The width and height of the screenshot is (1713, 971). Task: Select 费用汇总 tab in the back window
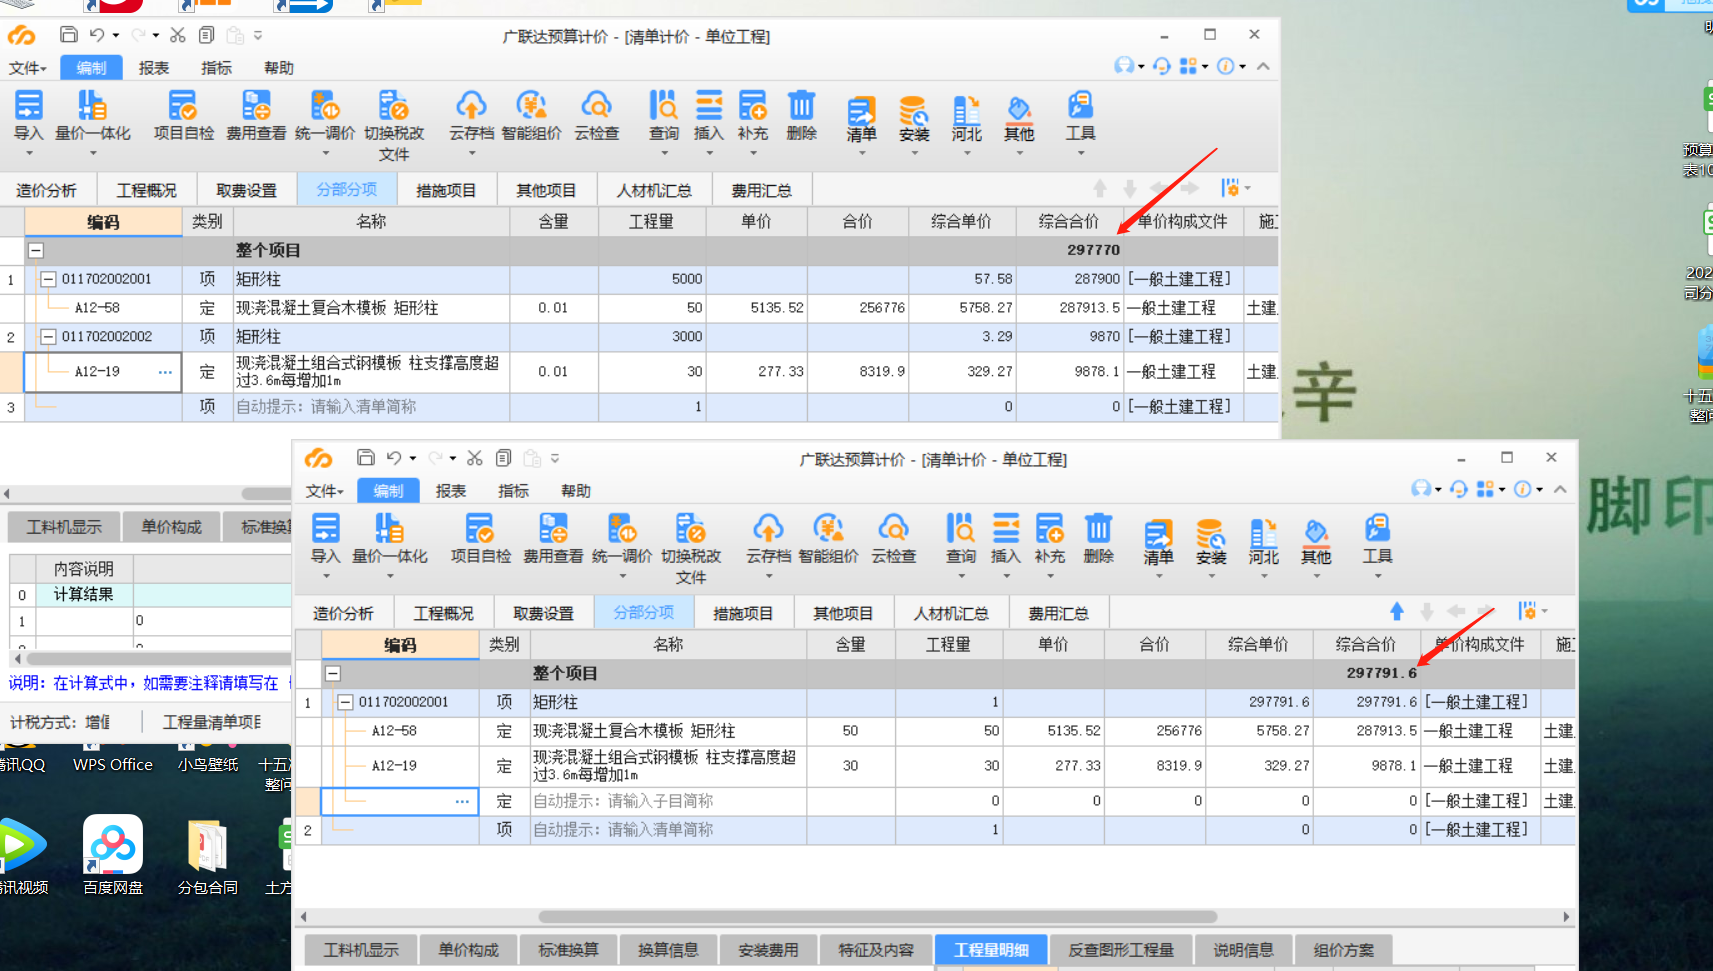point(761,190)
